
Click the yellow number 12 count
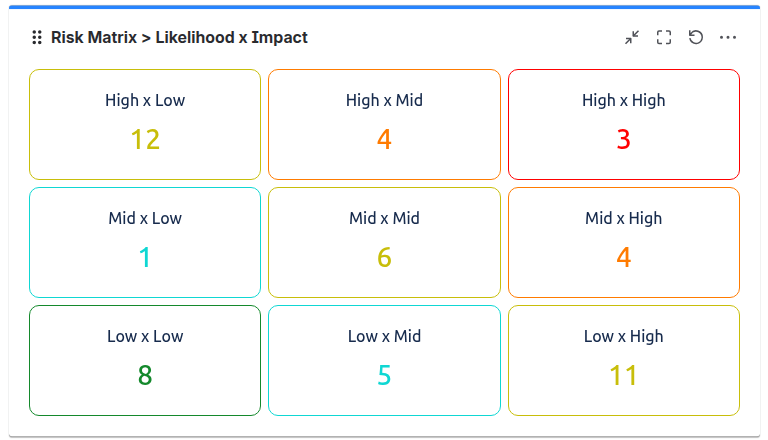(x=145, y=140)
